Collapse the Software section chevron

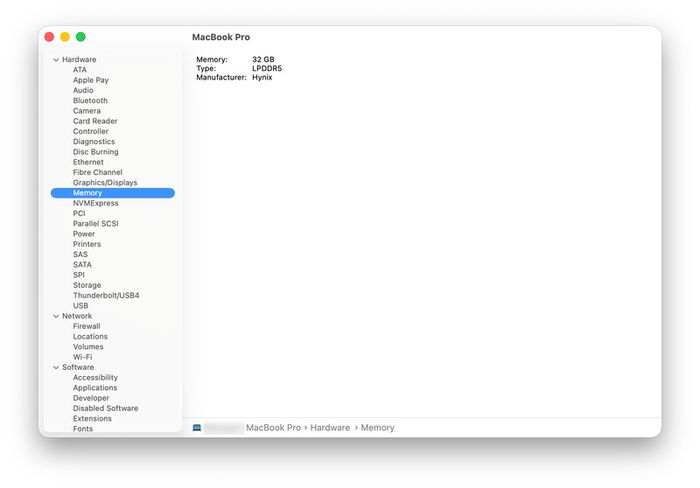(56, 367)
